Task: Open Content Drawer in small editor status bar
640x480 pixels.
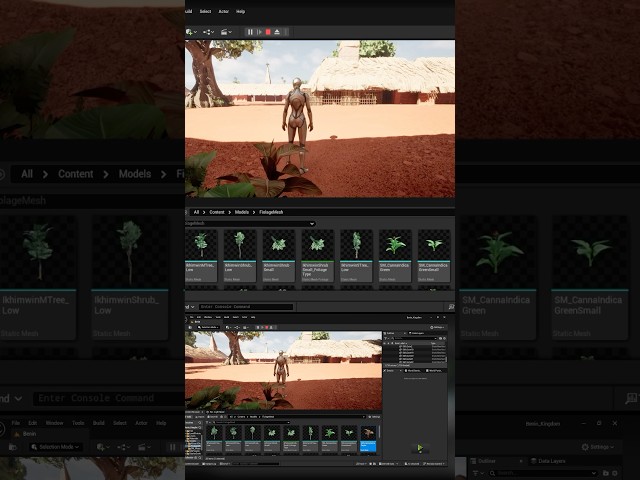Action: click(x=192, y=464)
